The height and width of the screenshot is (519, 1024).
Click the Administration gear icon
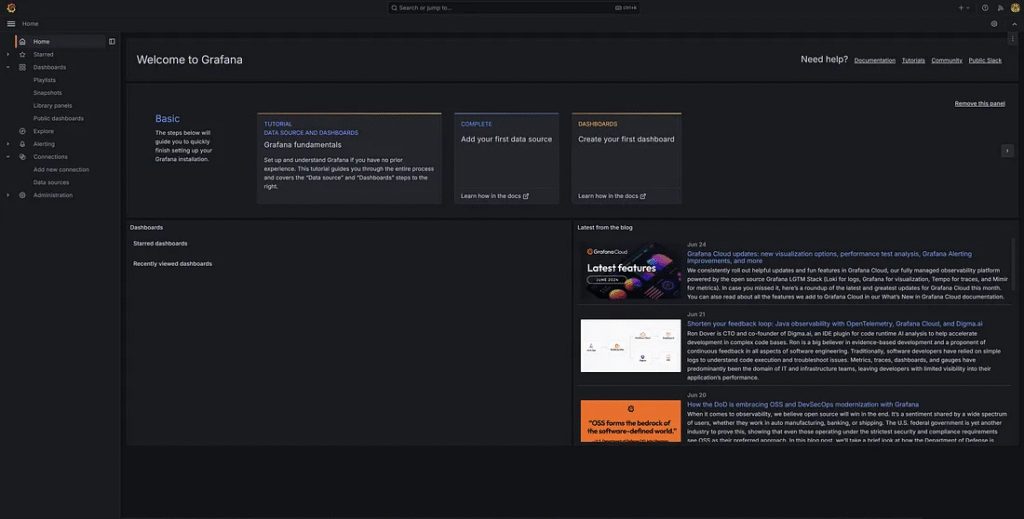coord(22,195)
